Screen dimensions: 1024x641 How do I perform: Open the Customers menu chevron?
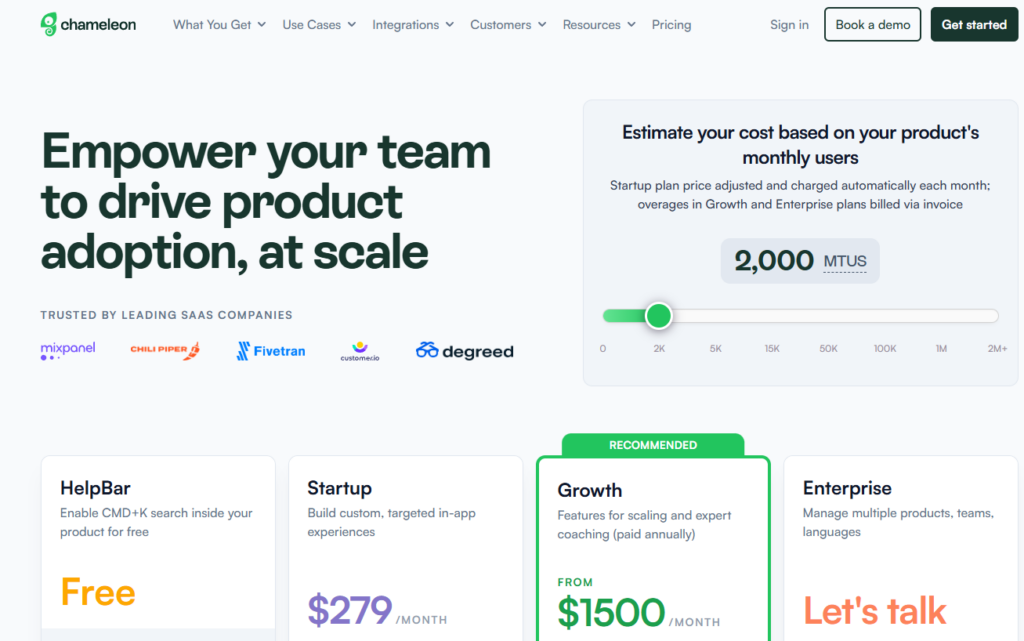coord(542,25)
